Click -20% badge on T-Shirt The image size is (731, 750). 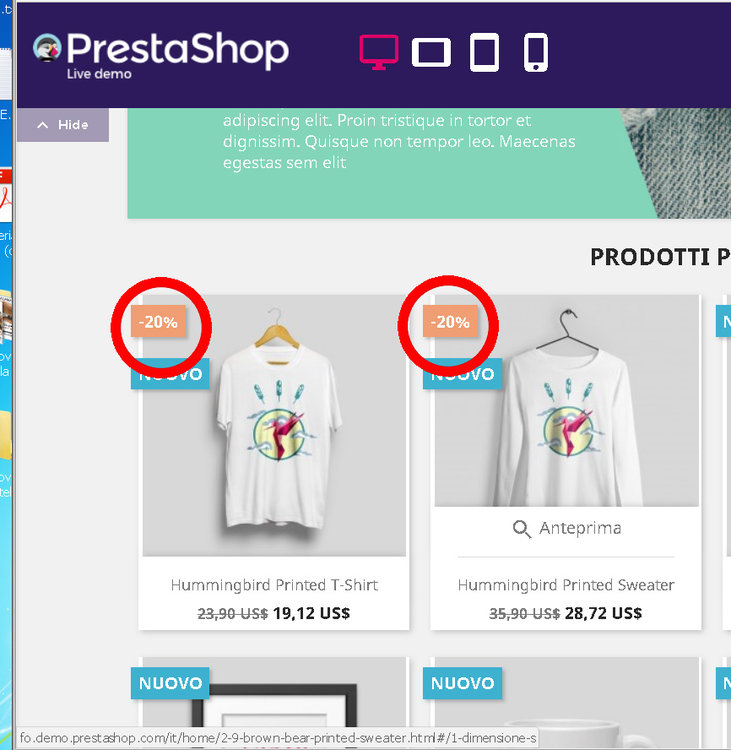pos(158,321)
